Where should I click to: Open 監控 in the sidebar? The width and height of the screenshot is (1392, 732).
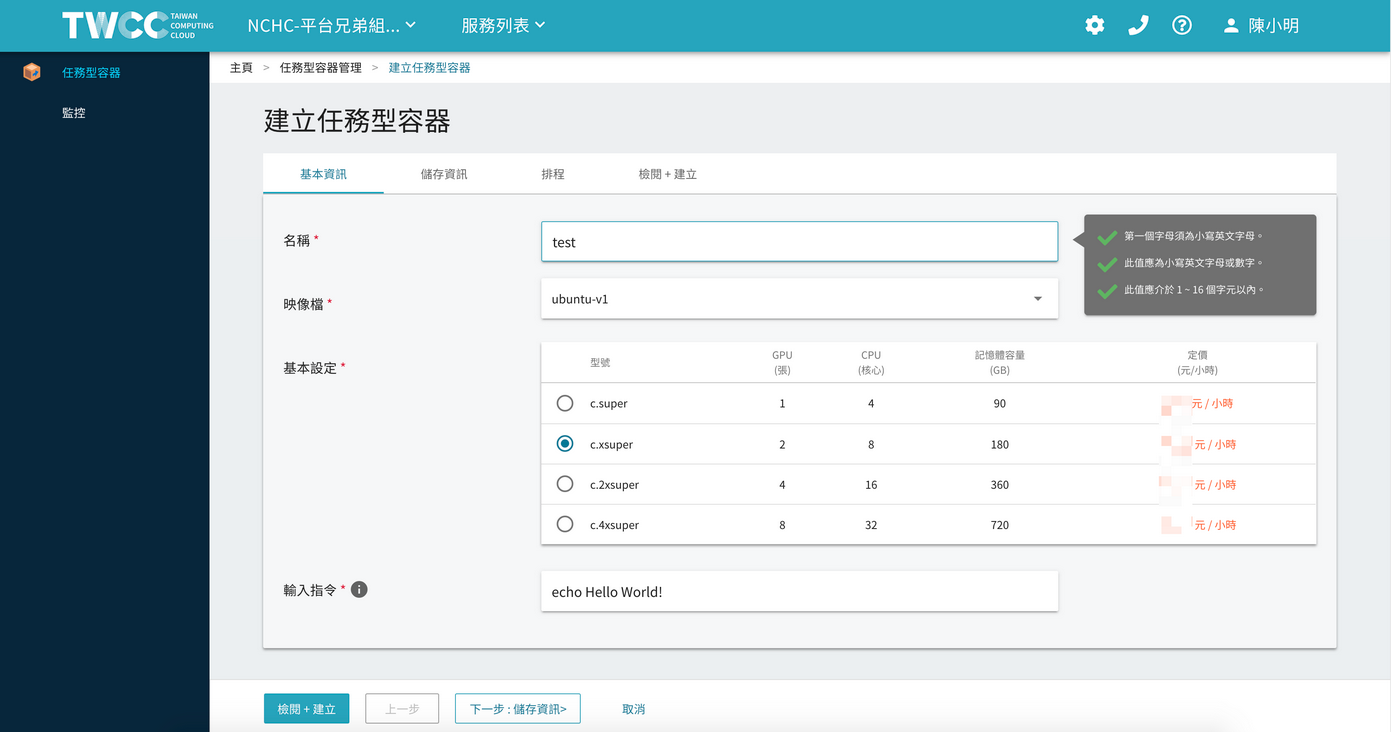click(x=74, y=113)
